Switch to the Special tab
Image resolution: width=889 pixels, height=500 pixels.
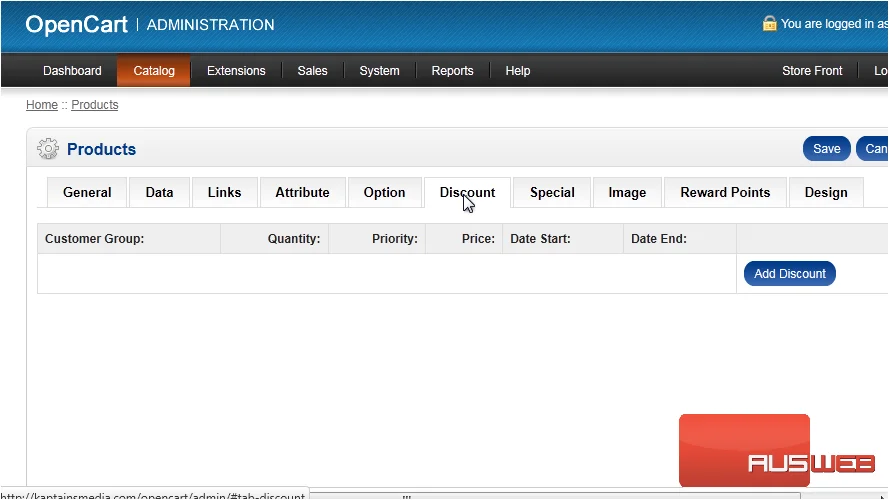[552, 193]
